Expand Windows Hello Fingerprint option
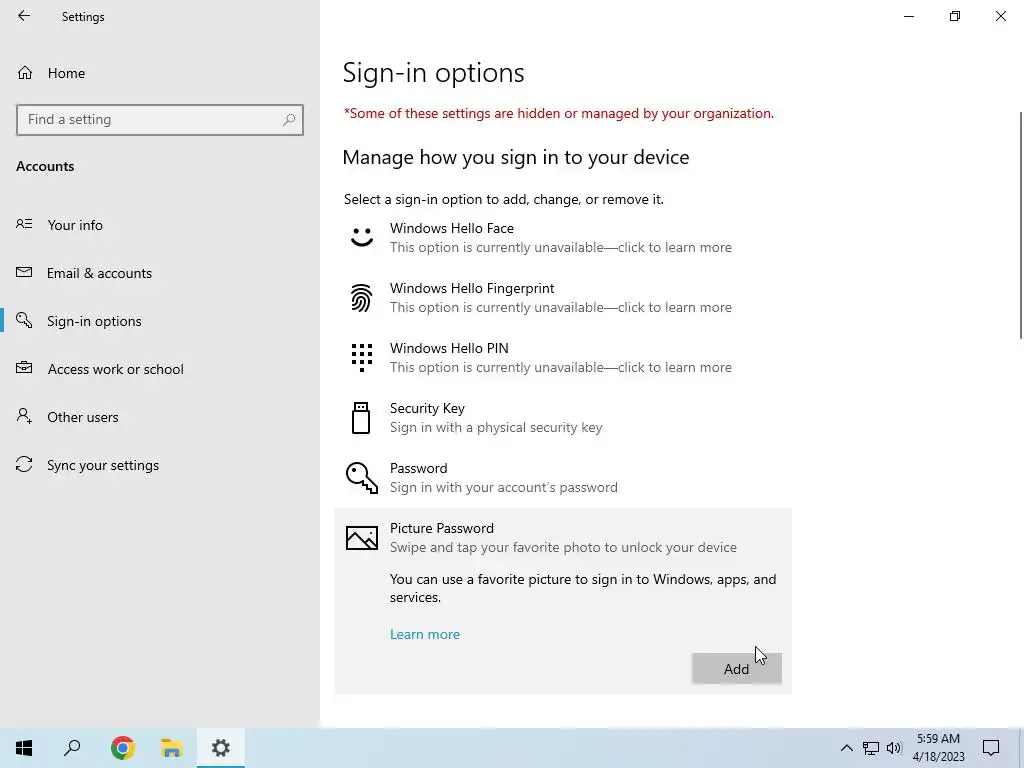Image resolution: width=1024 pixels, height=768 pixels. pos(563,298)
